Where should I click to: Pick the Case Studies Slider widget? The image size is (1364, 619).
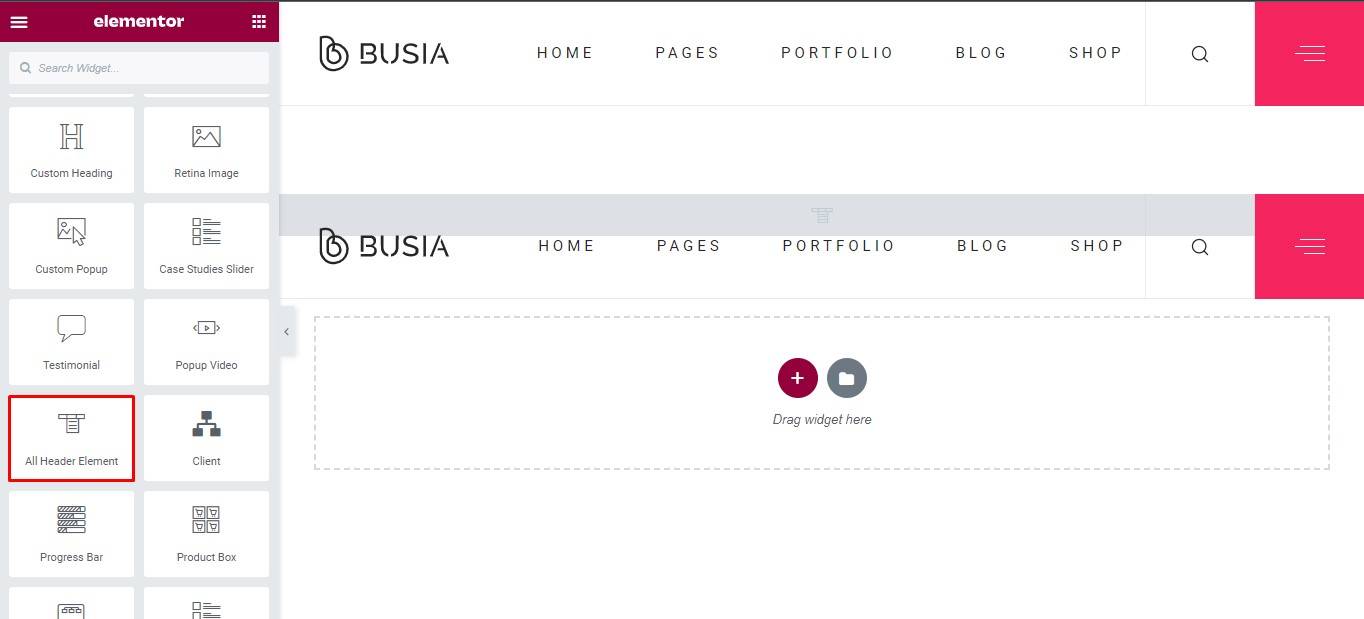pyautogui.click(x=206, y=246)
